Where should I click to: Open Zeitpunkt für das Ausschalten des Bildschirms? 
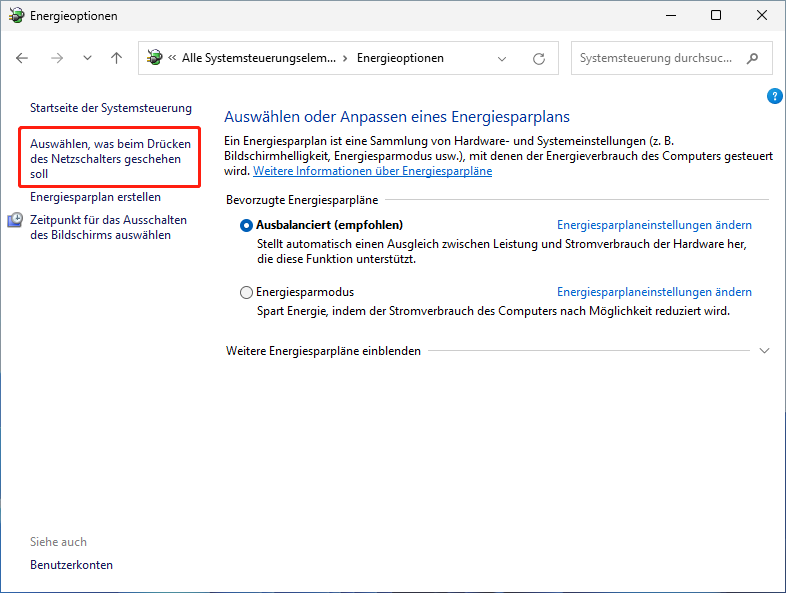[x=108, y=228]
